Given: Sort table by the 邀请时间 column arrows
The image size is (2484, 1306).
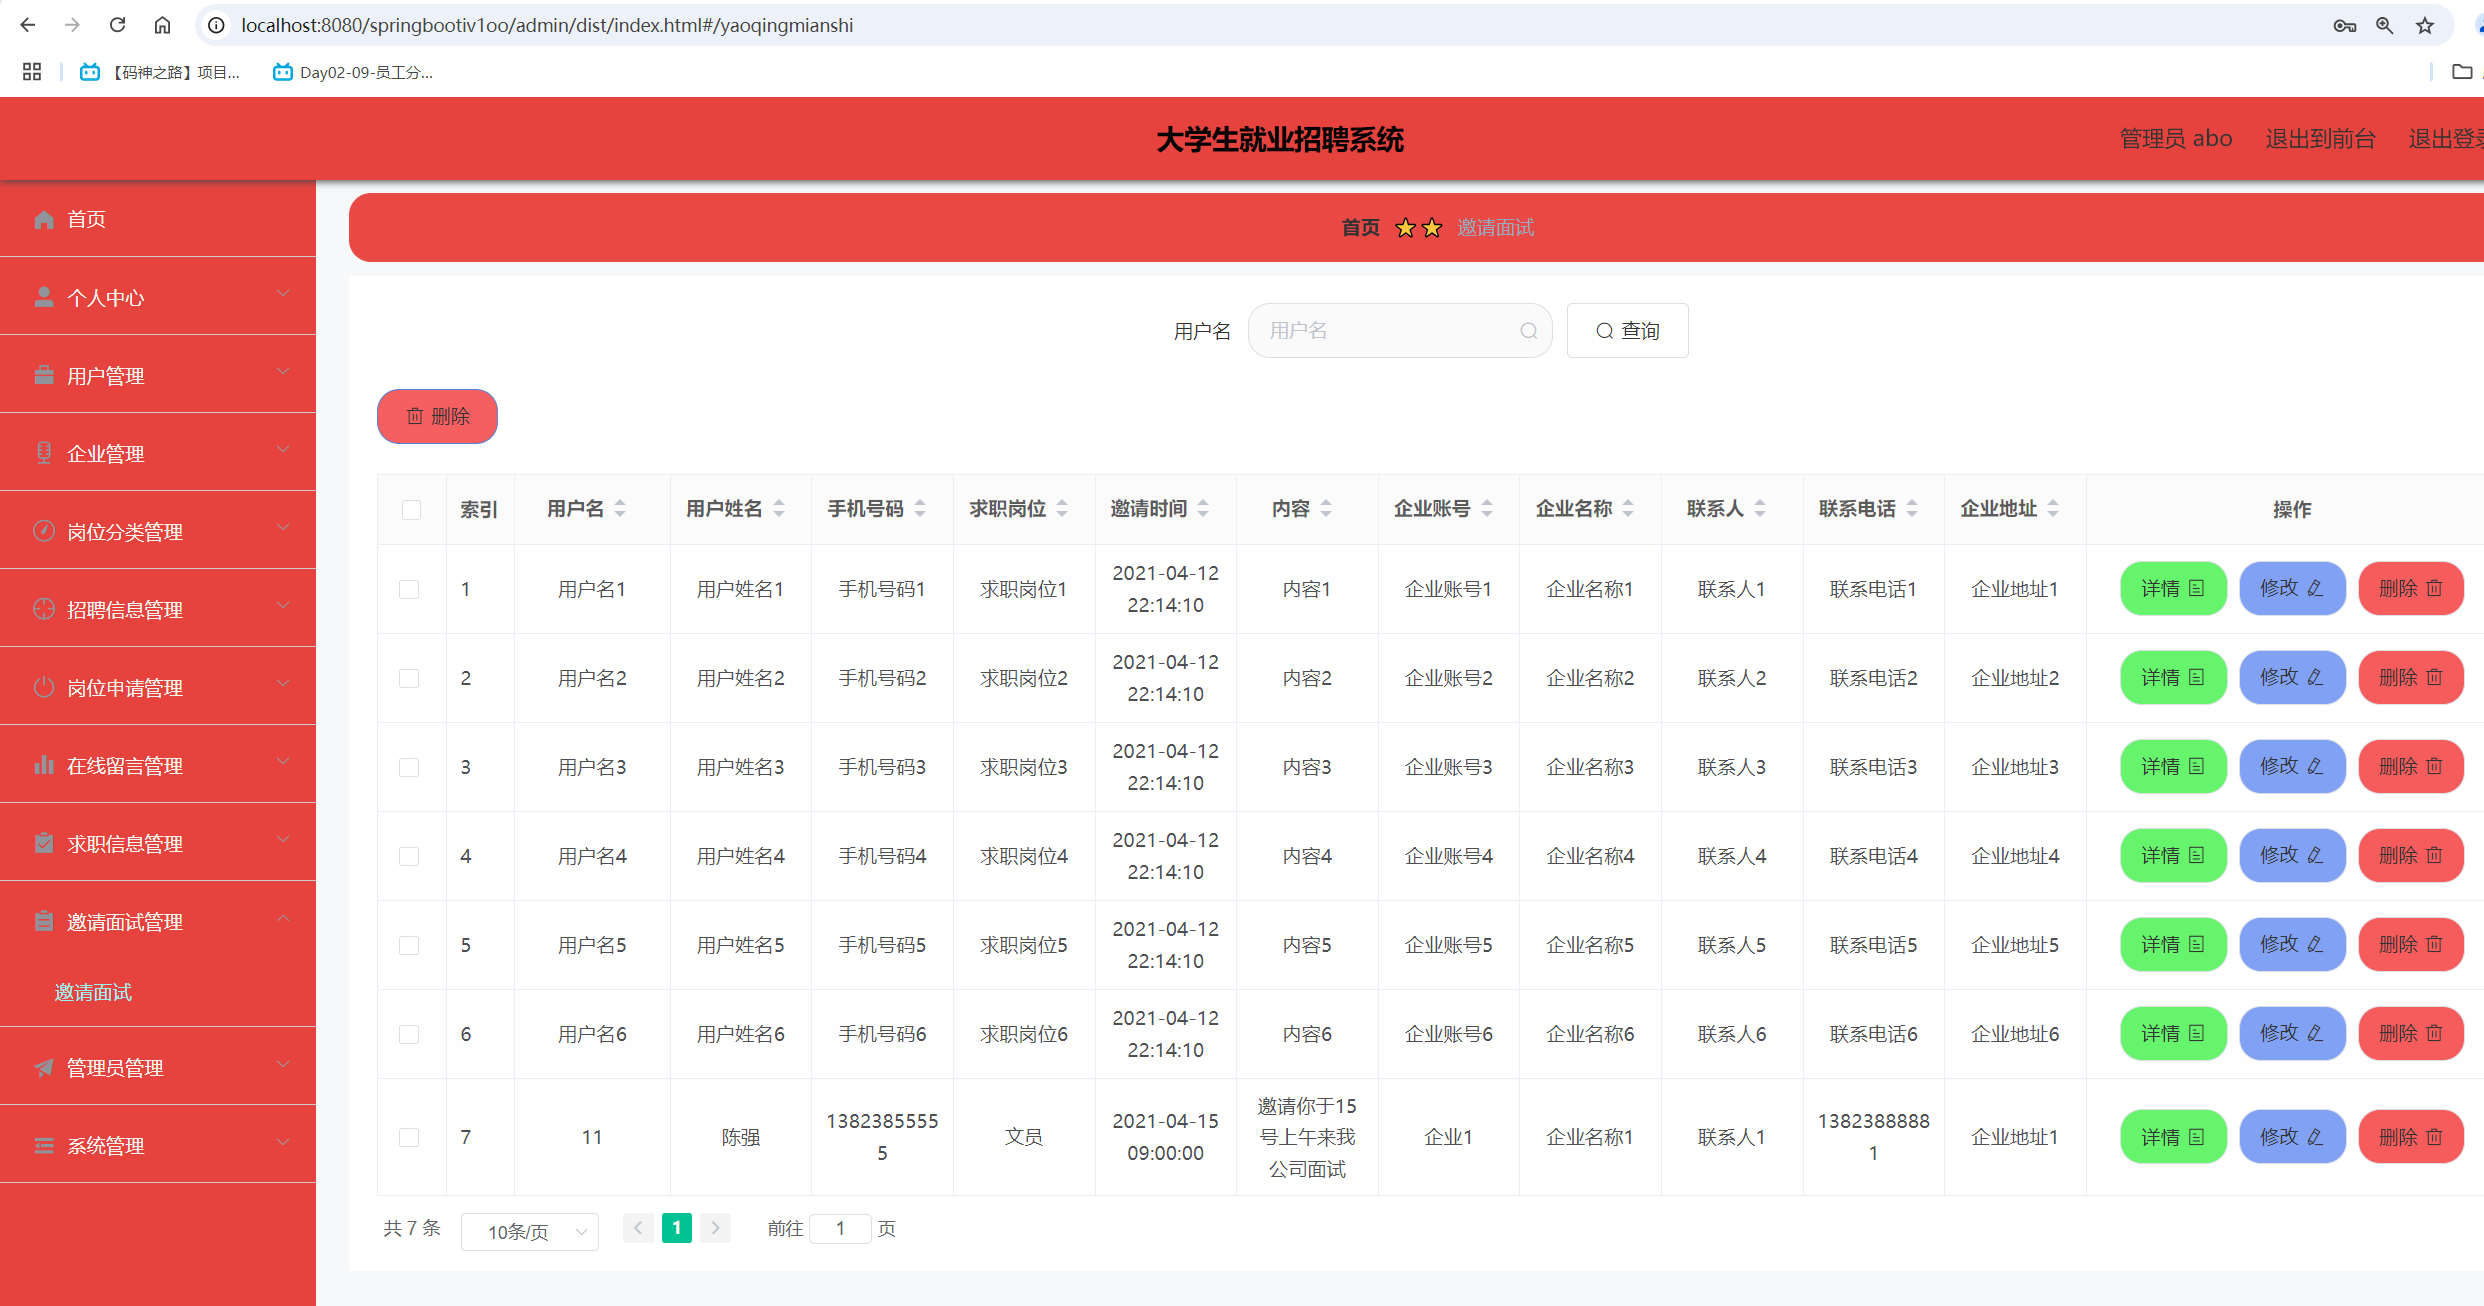Looking at the screenshot, I should (1204, 508).
